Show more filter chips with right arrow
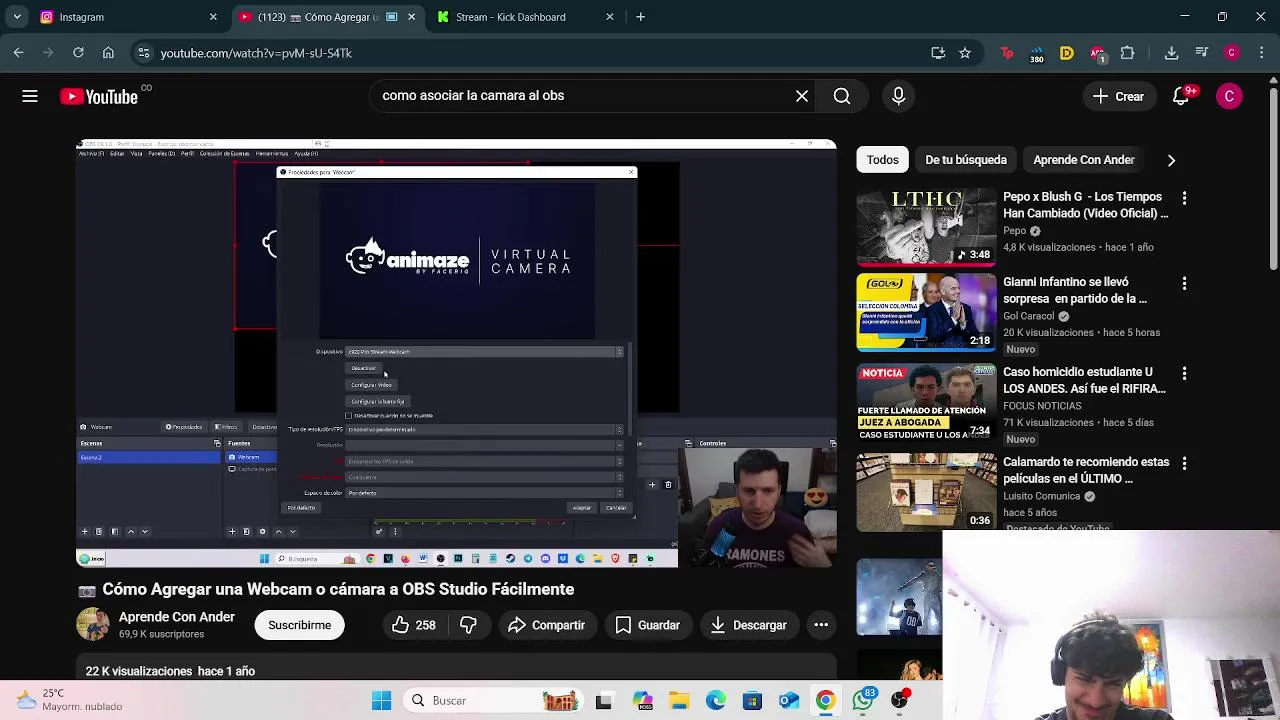Screen dimensions: 1280x720 tap(1171, 160)
